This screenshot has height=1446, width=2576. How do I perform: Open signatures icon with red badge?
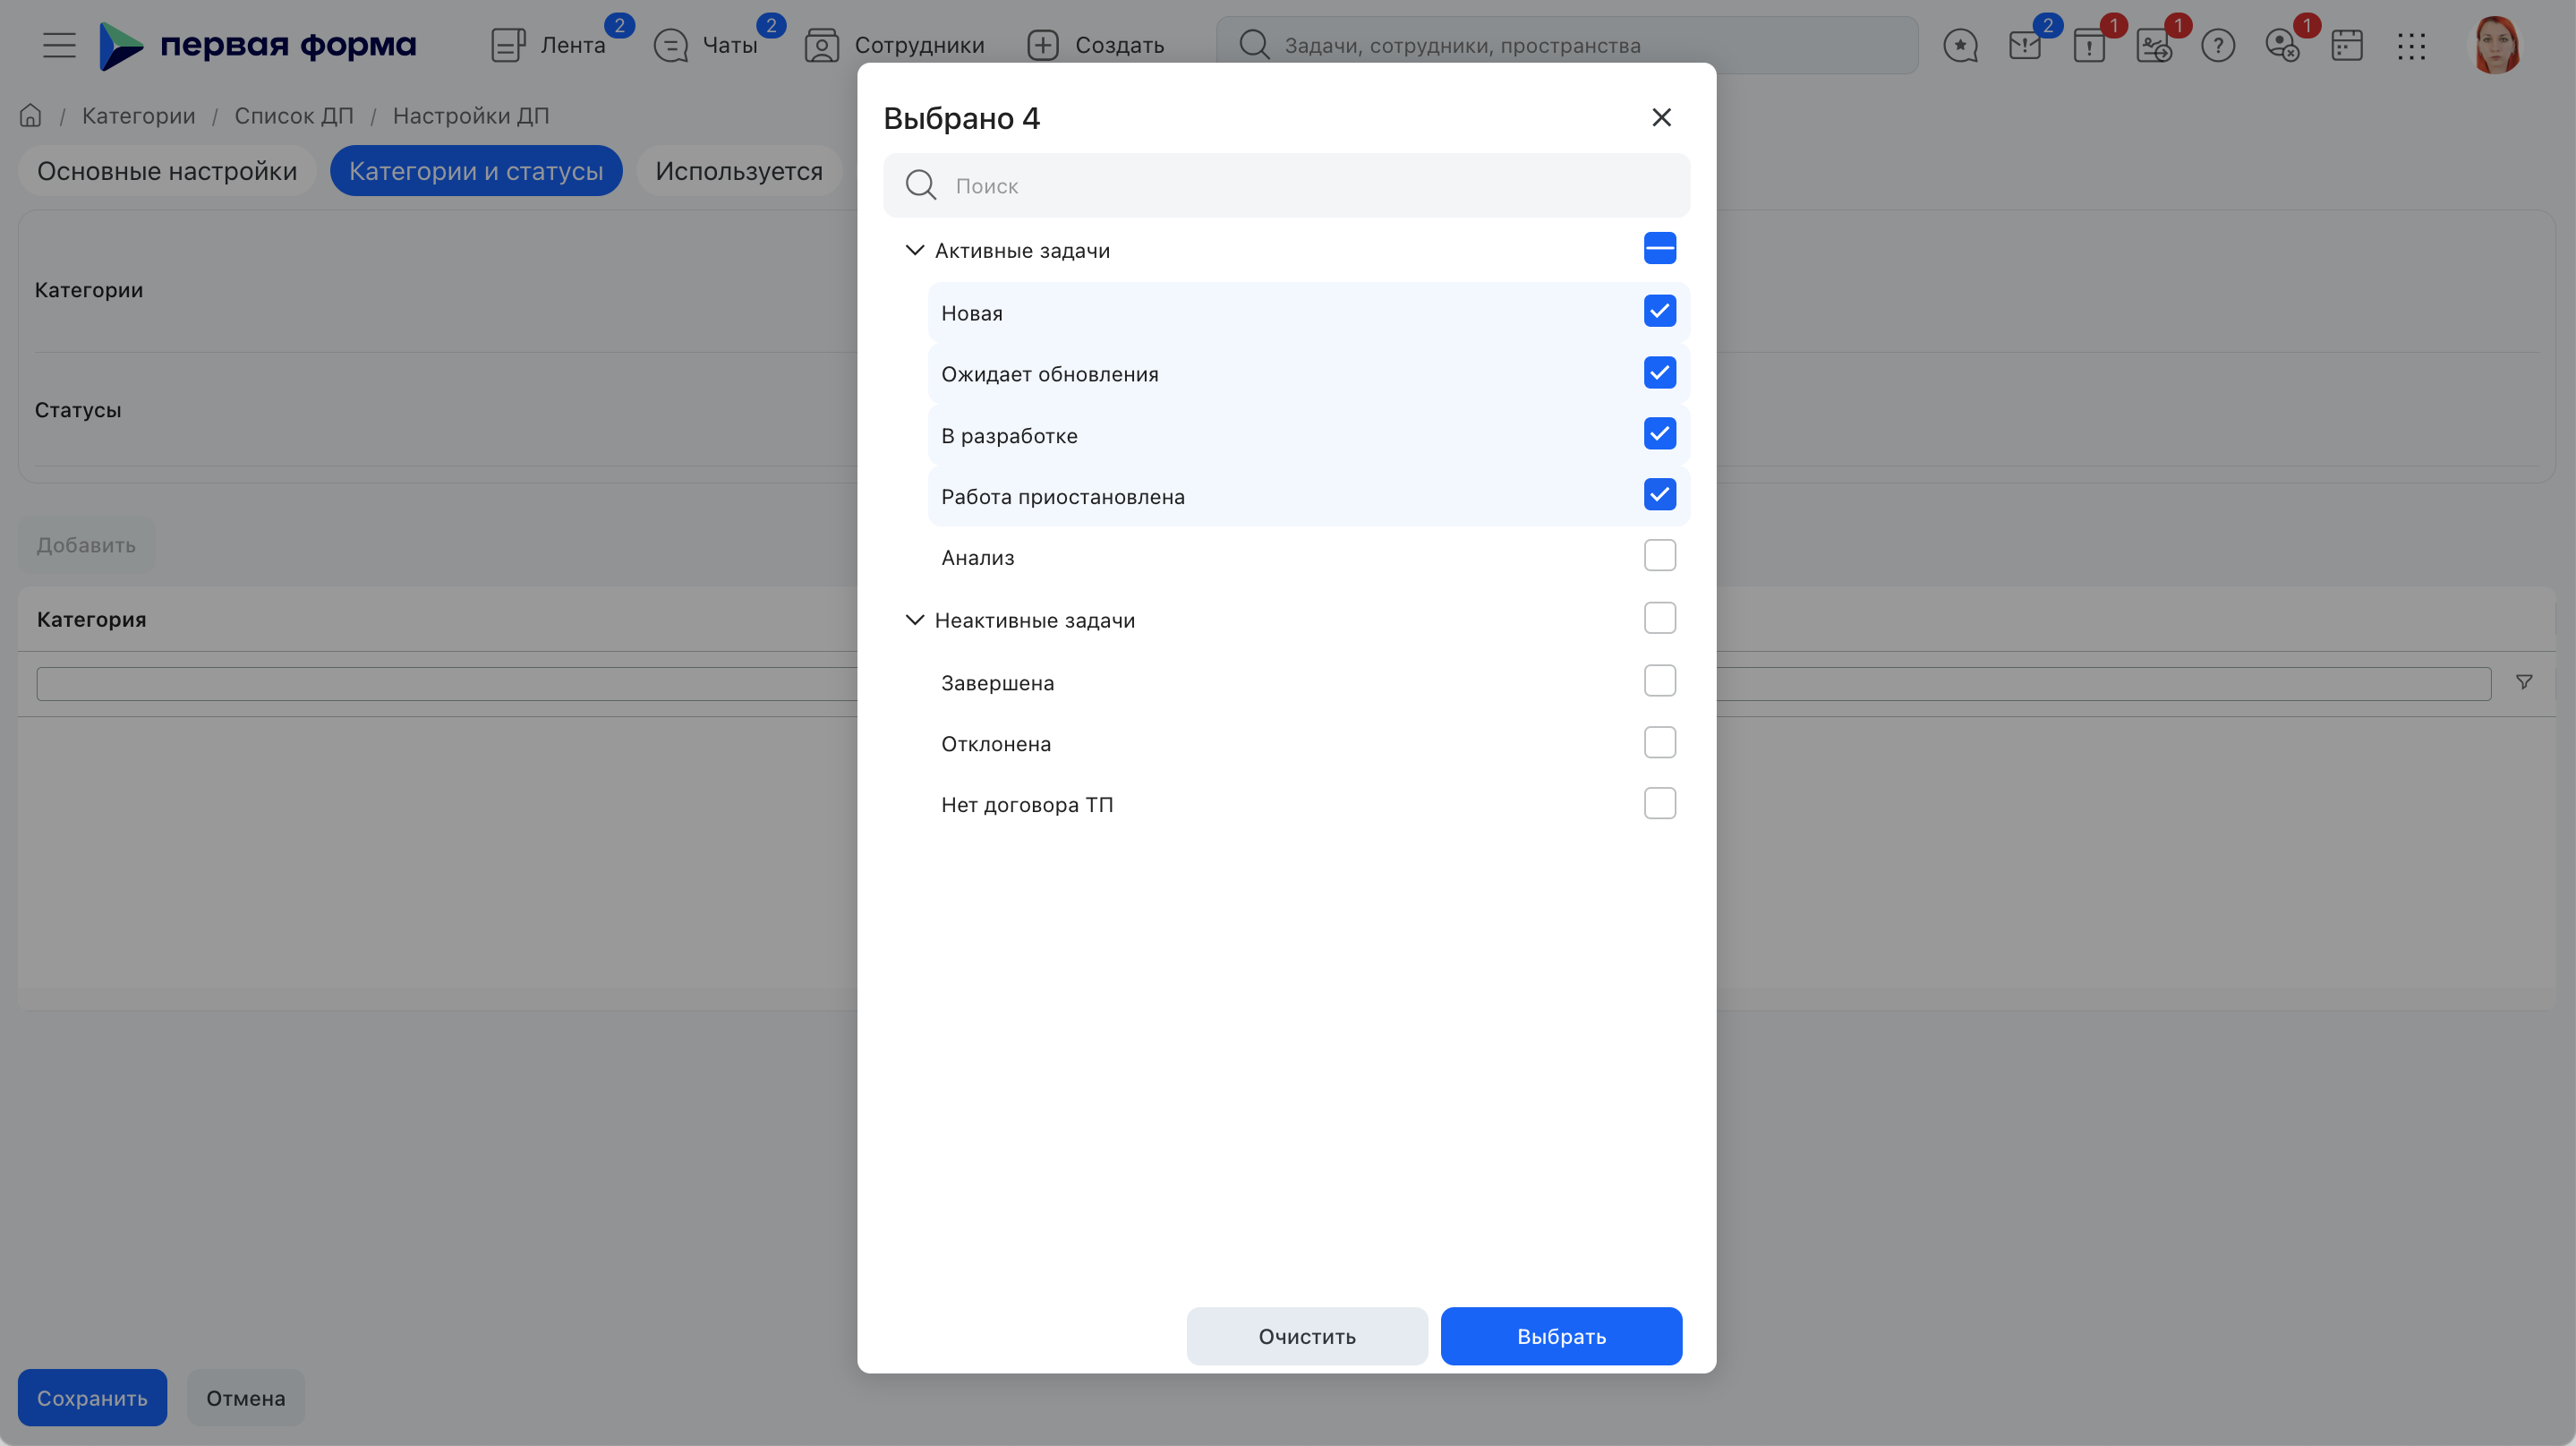(x=2154, y=45)
